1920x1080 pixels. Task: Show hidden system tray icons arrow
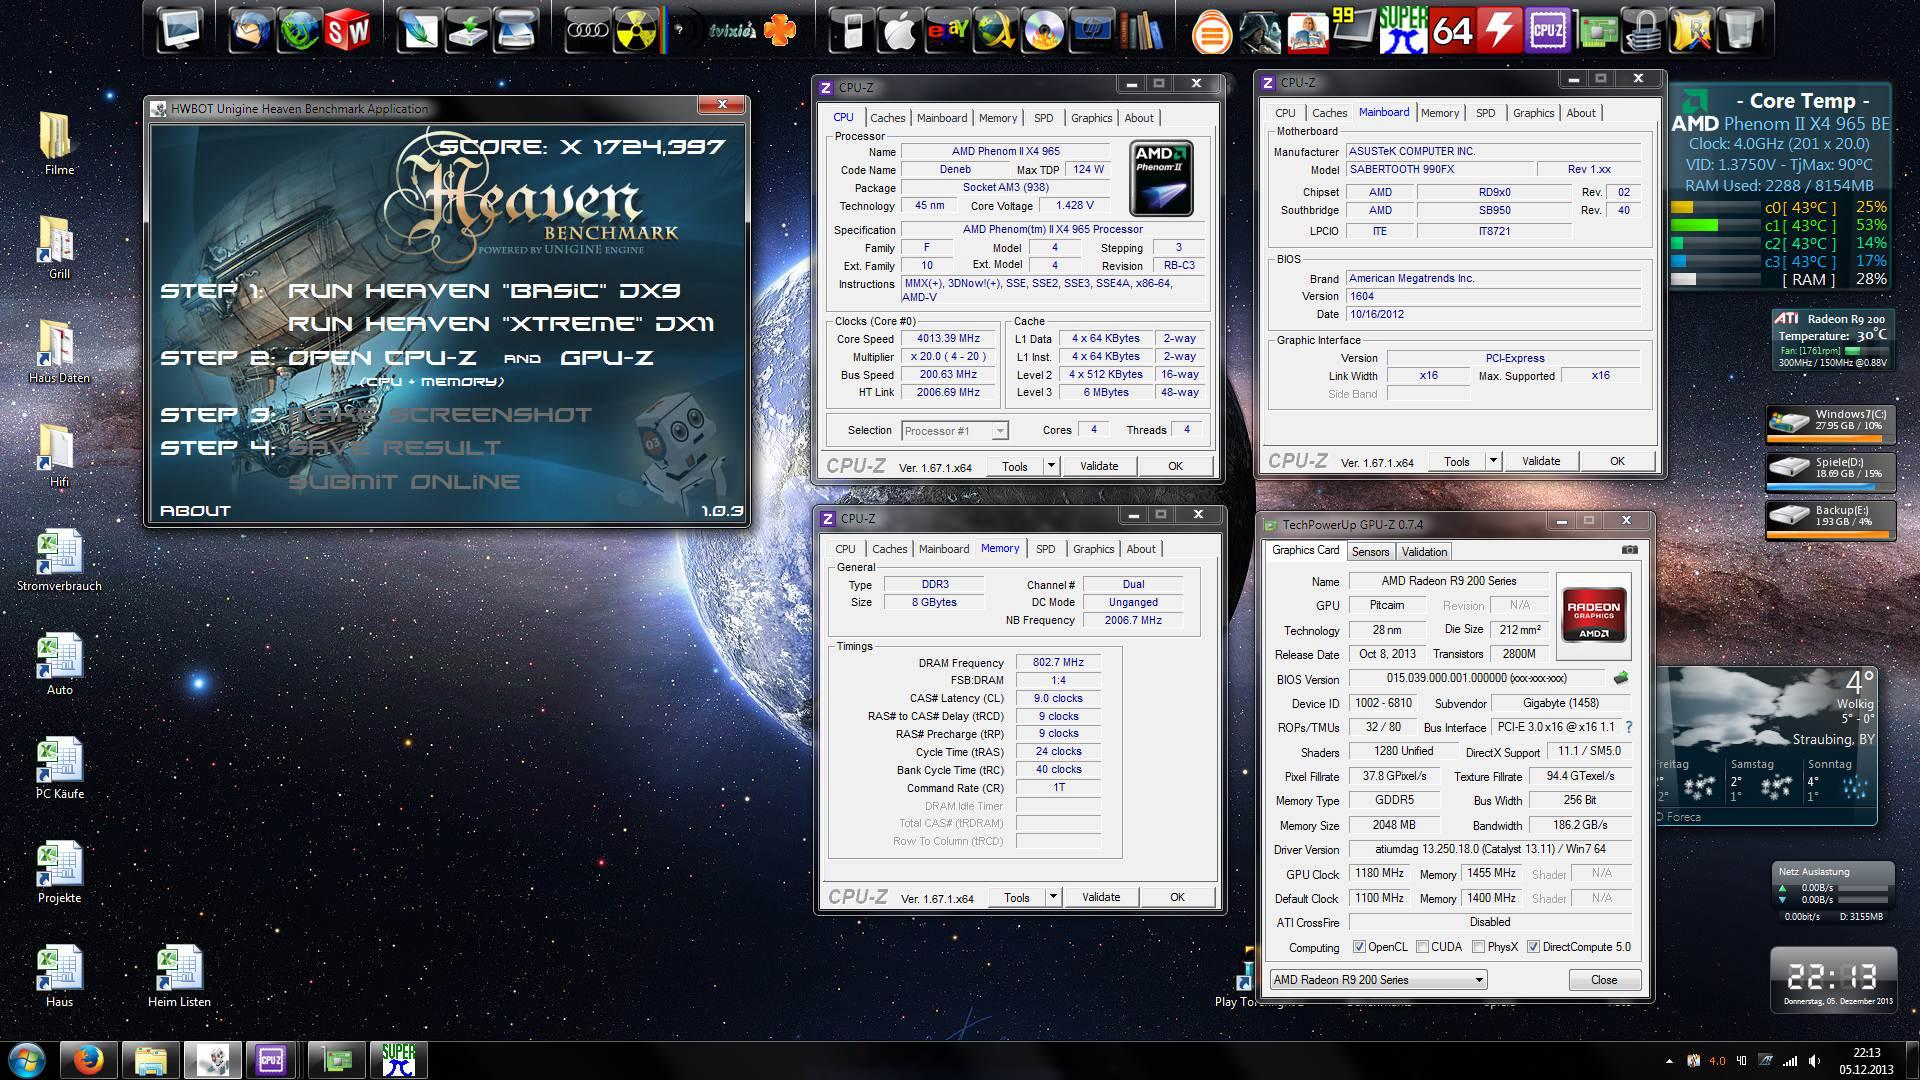click(x=1668, y=1061)
